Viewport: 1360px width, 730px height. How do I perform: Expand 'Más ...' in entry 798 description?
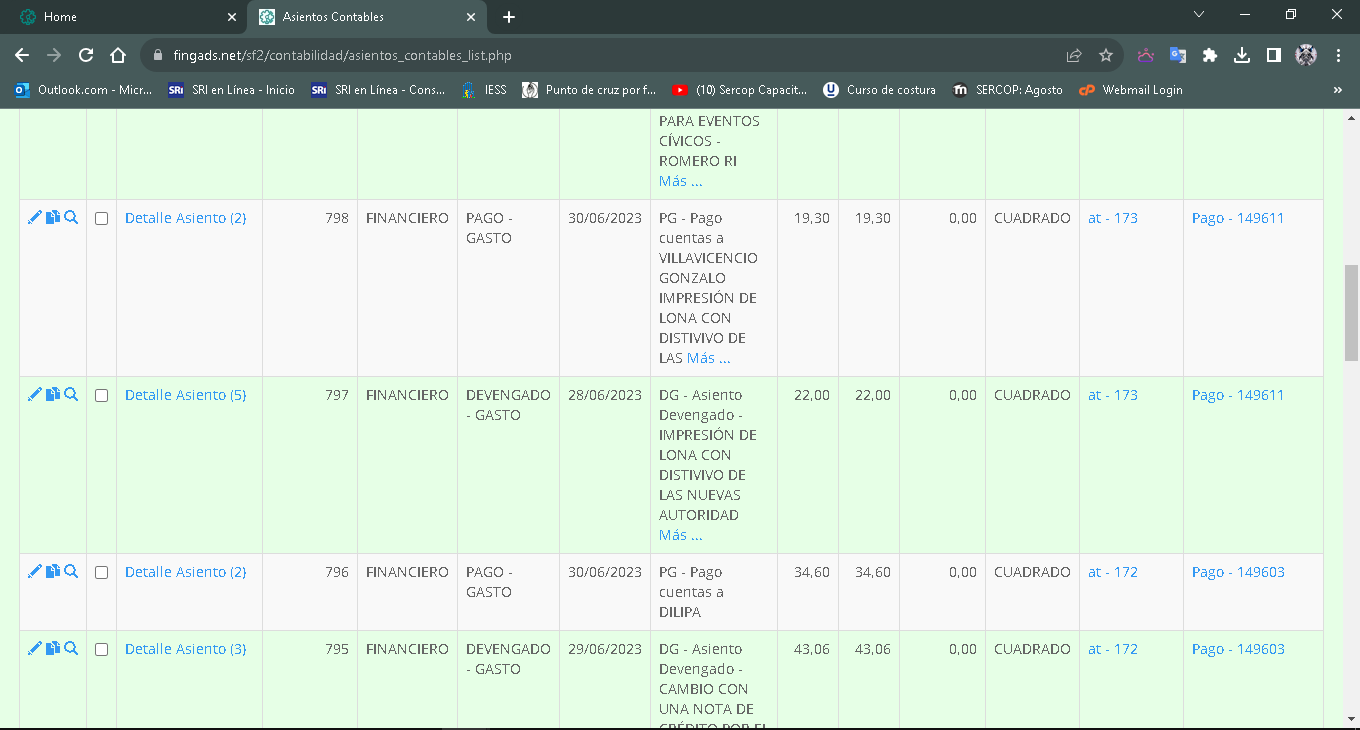pos(708,358)
